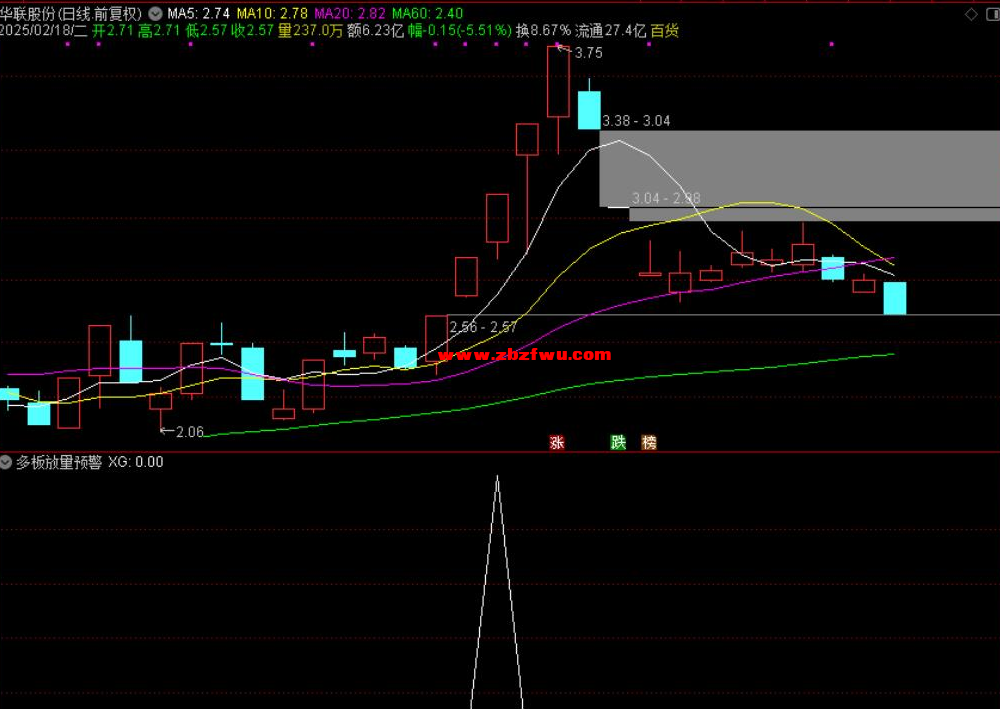Click the 3.75 high price marker
Viewport: 1000px width, 709px height.
[588, 53]
